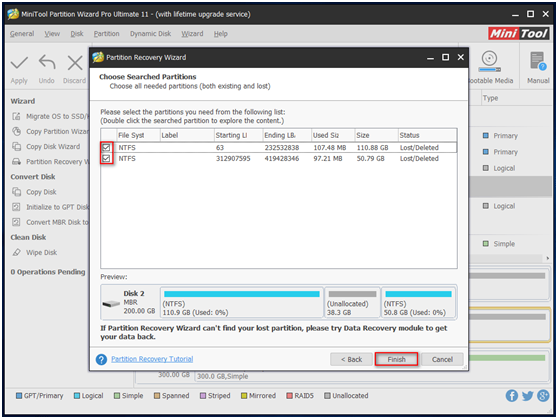This screenshot has width=558, height=419.
Task: Select Migrate OS to SSD wizard icon
Action: tap(16, 116)
